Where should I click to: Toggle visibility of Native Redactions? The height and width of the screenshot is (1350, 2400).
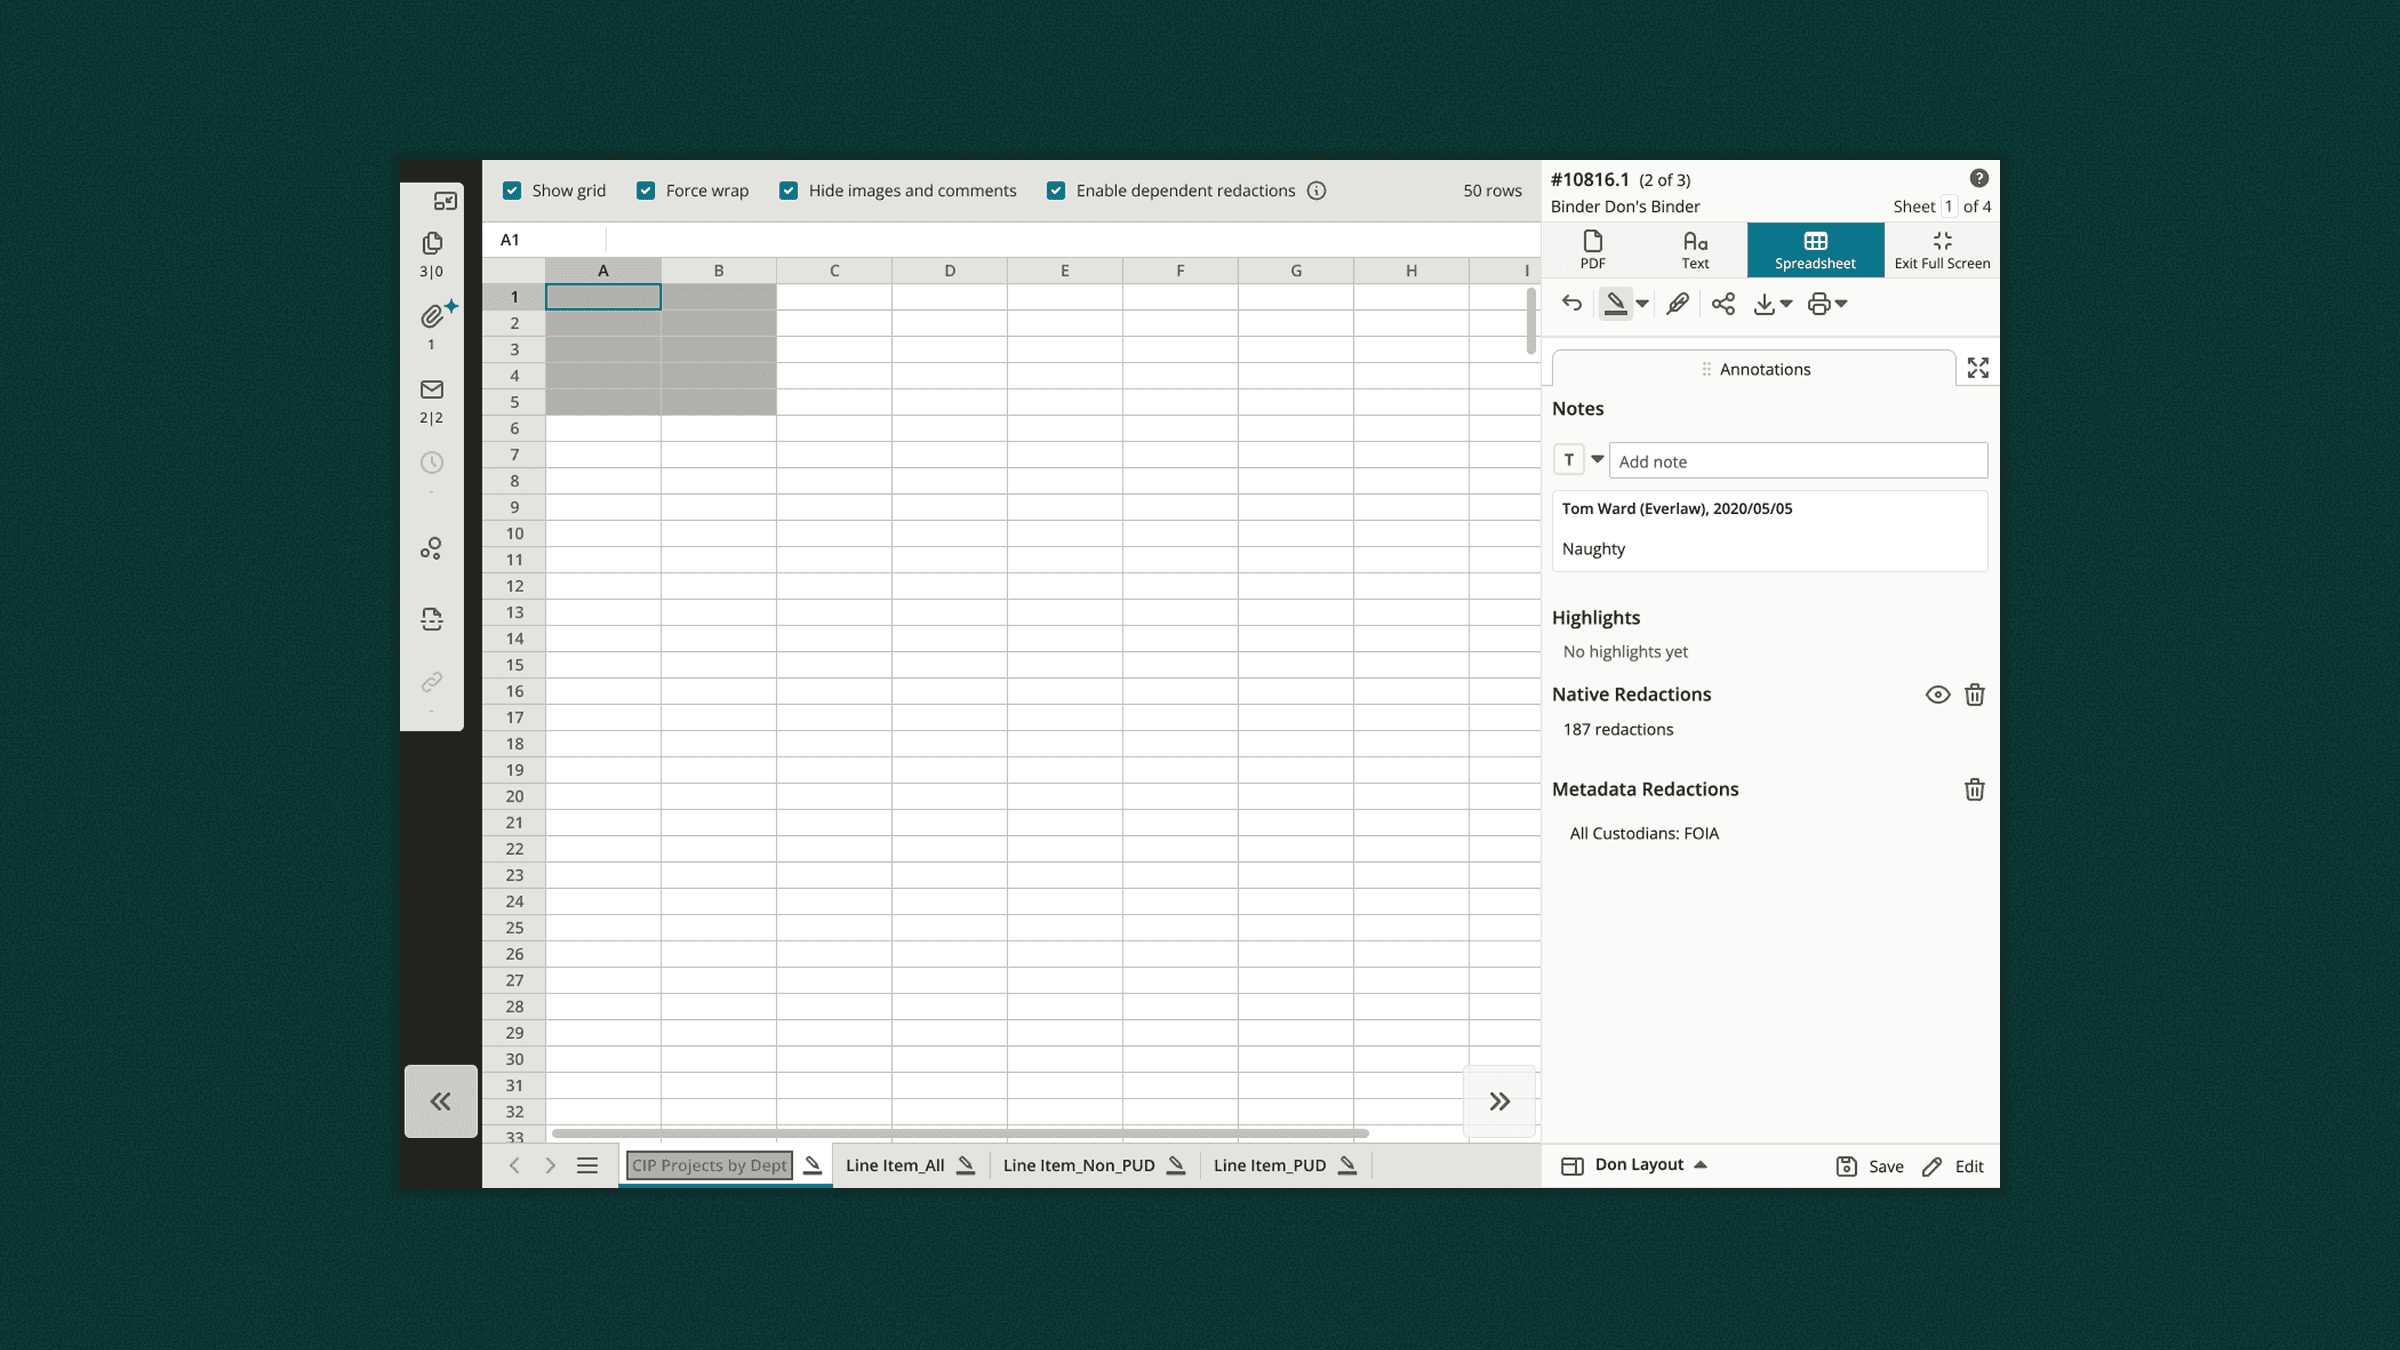pos(1936,694)
